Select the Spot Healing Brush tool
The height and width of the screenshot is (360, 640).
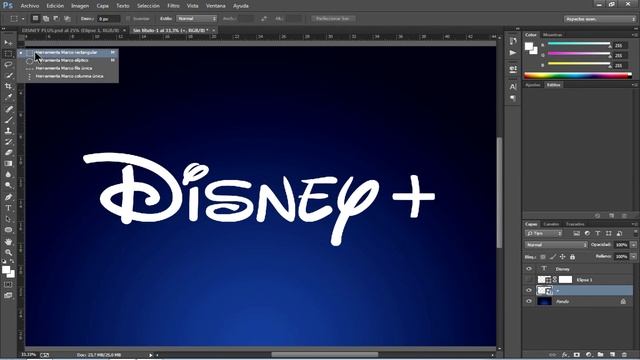(x=8, y=109)
